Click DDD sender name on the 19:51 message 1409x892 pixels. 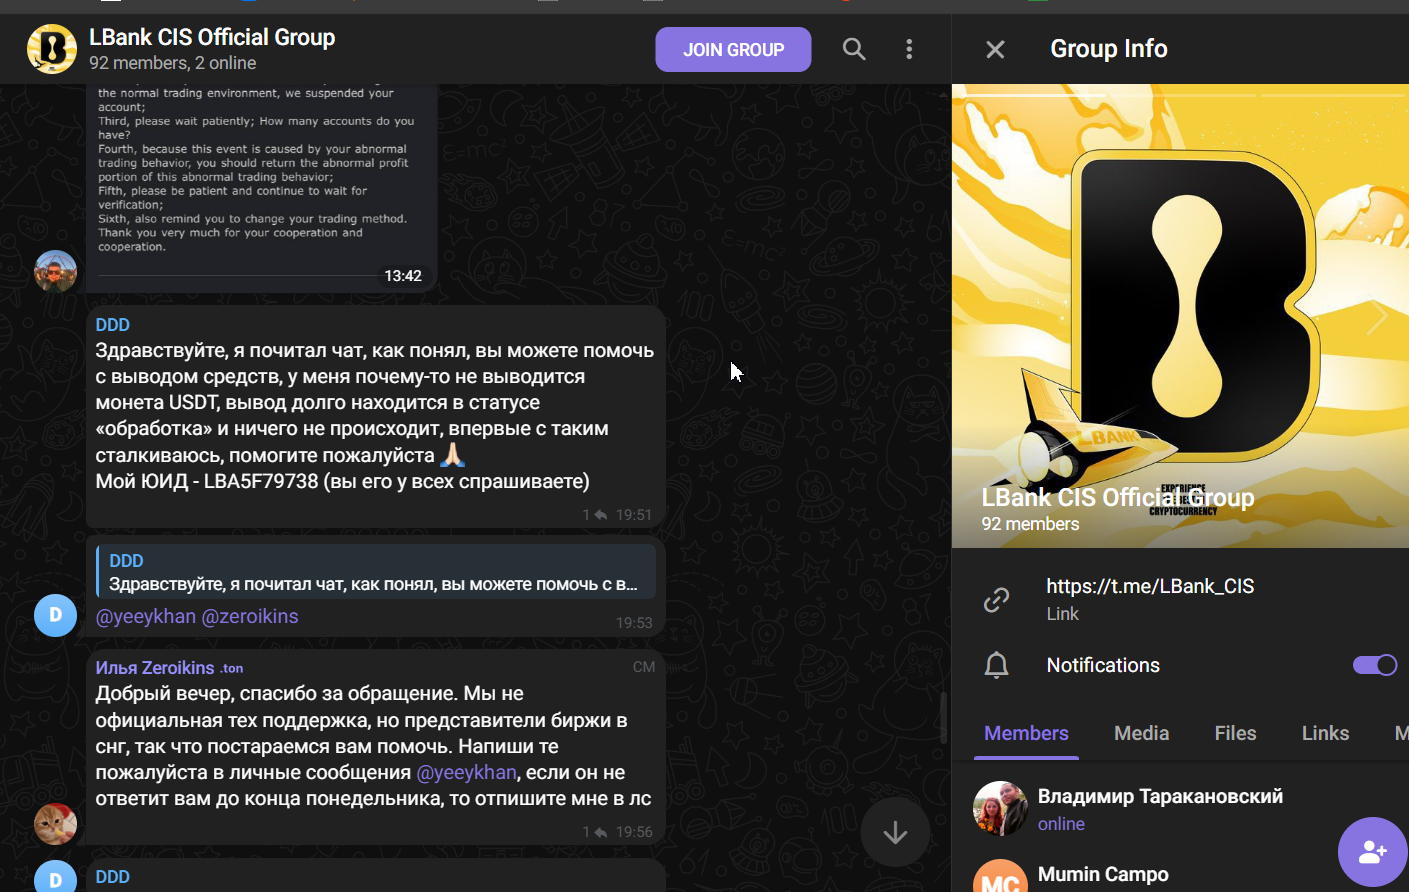(x=113, y=325)
